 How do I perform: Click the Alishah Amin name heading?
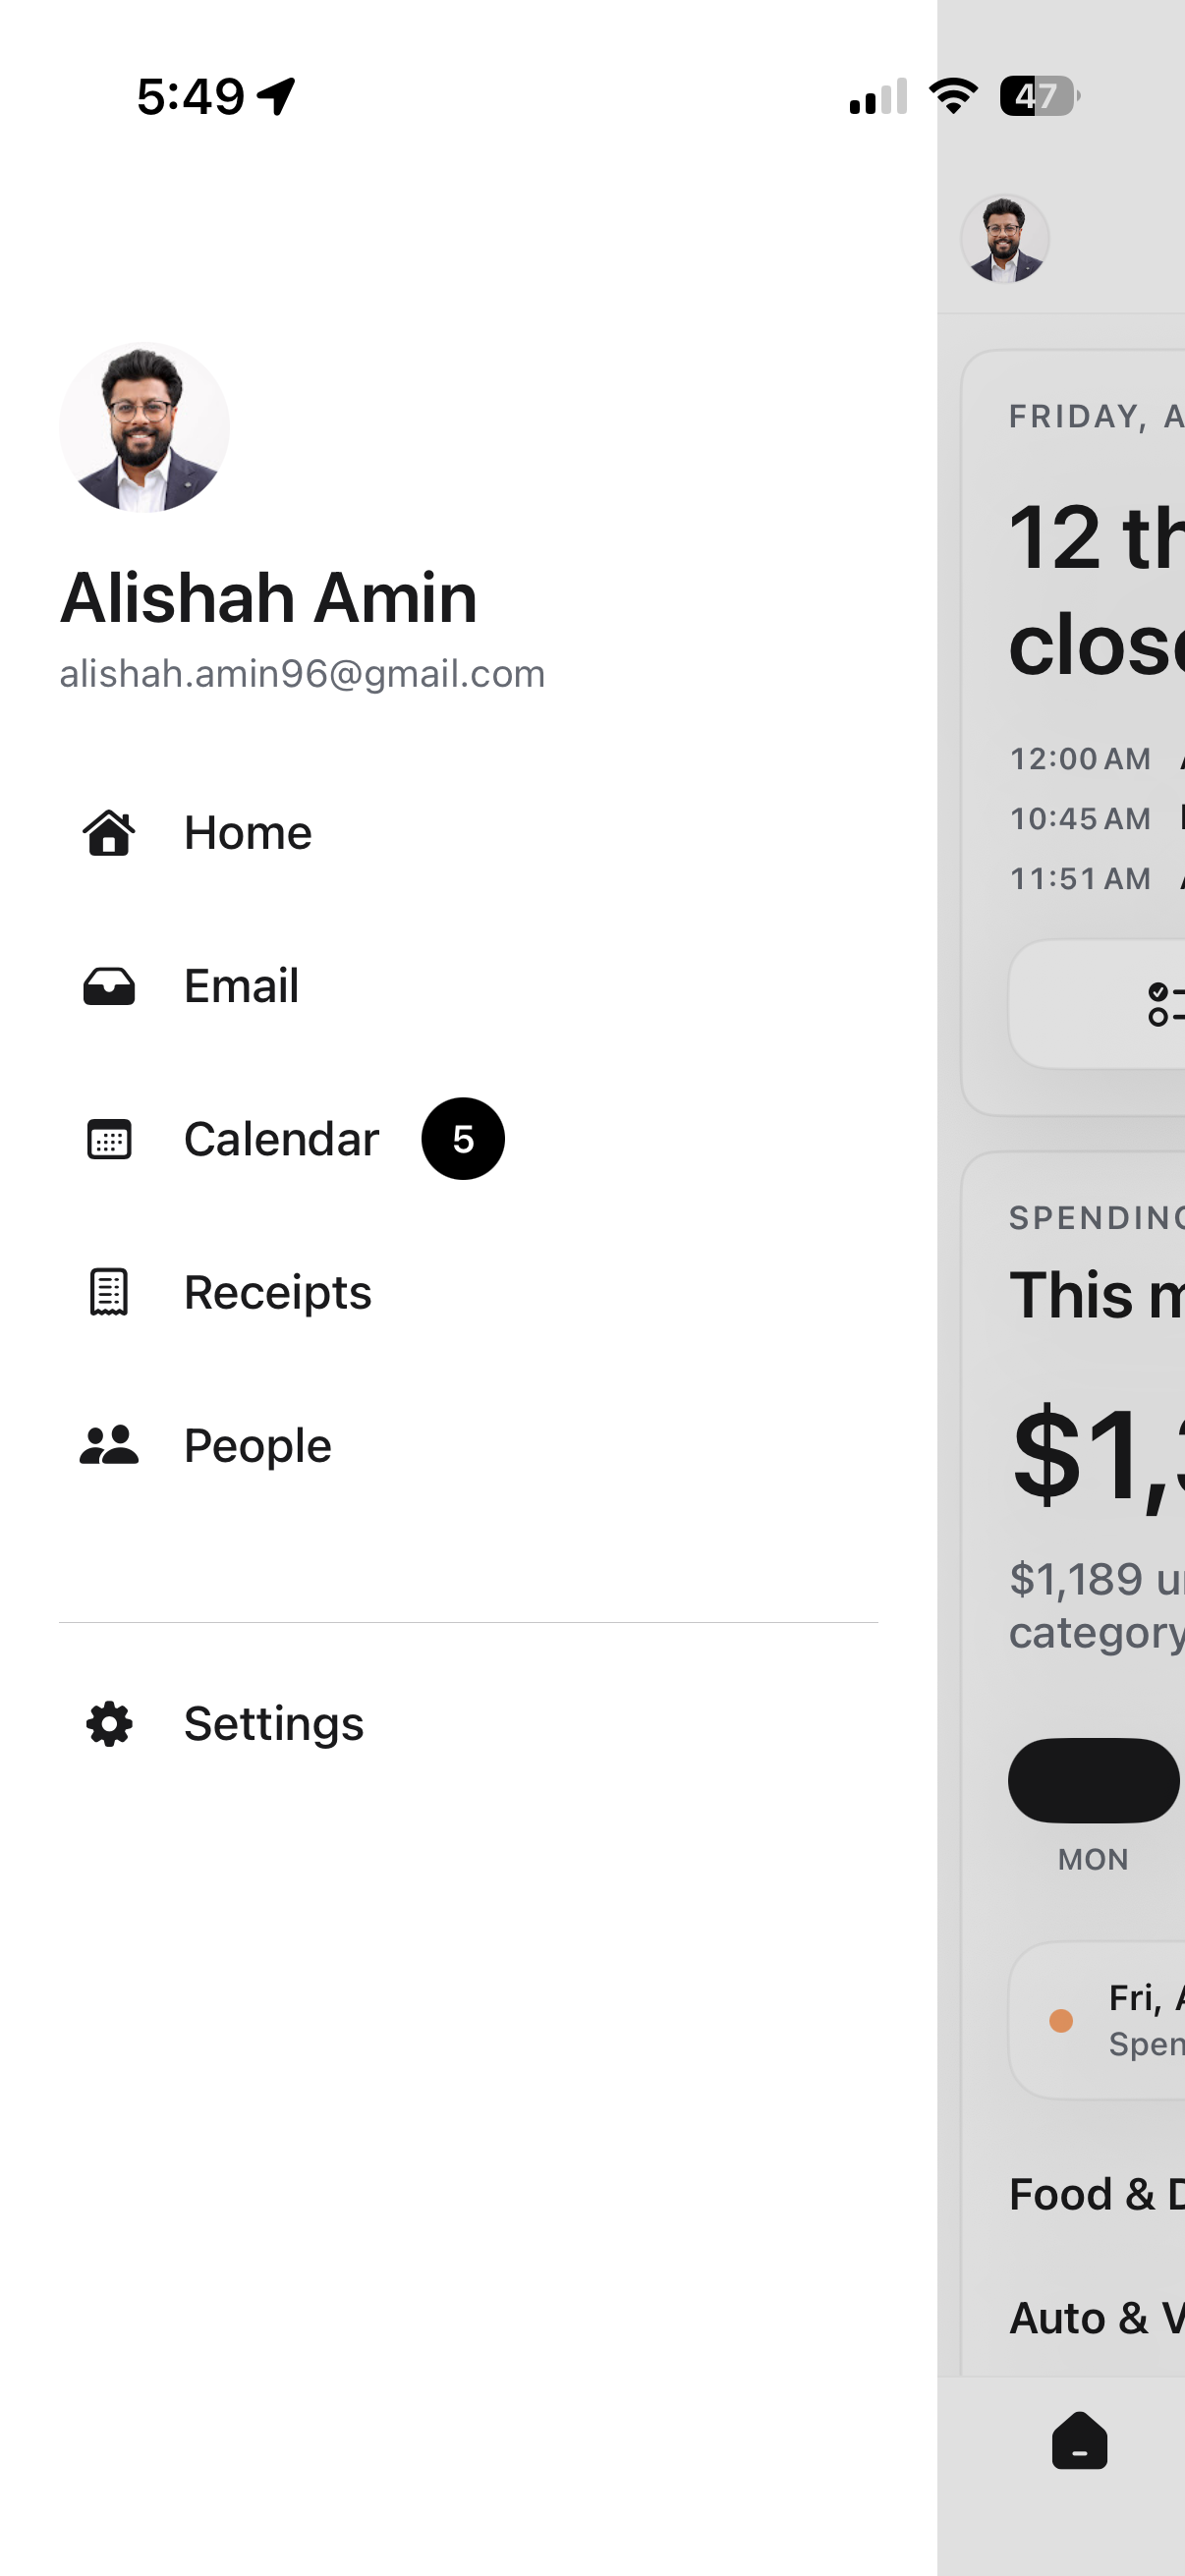tap(268, 598)
